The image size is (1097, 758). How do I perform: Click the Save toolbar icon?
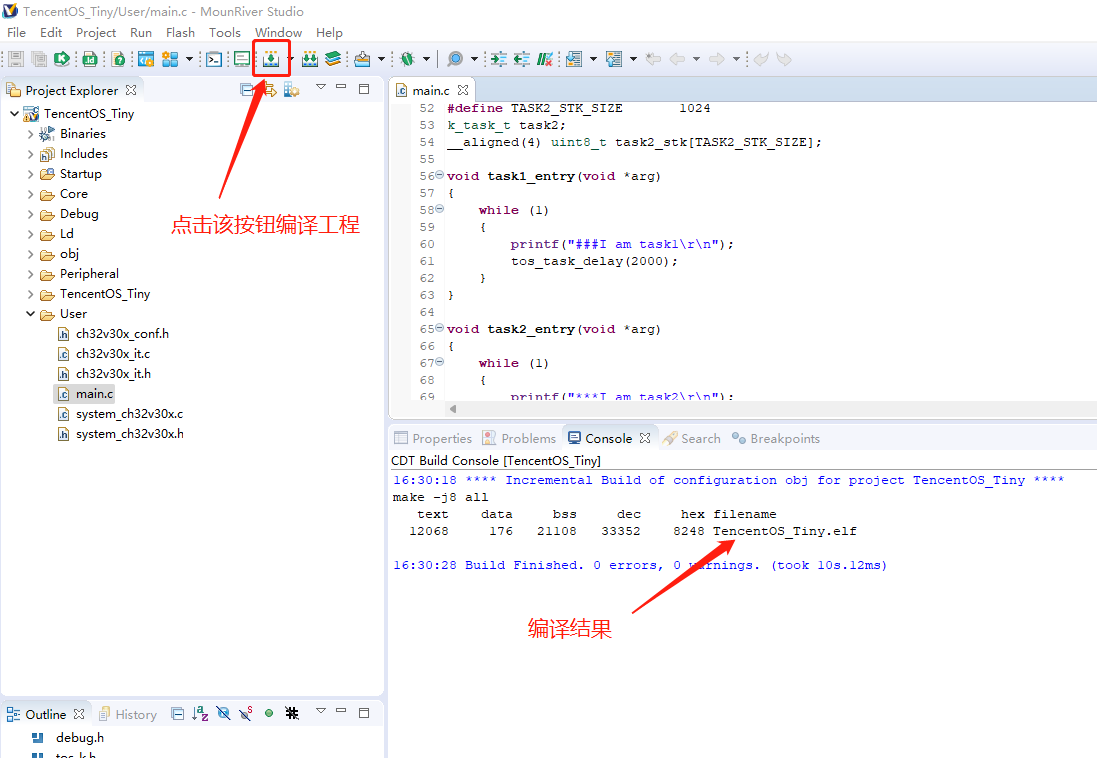(16, 59)
